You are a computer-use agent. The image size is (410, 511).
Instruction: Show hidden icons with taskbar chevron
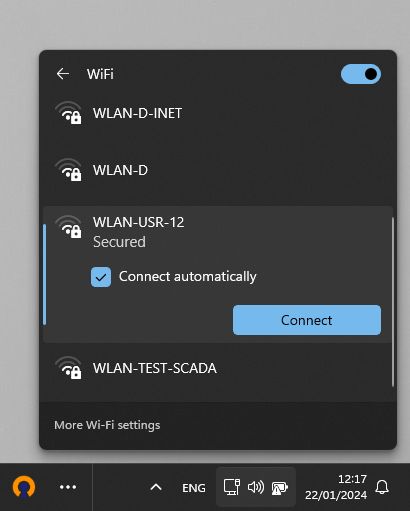coord(156,487)
